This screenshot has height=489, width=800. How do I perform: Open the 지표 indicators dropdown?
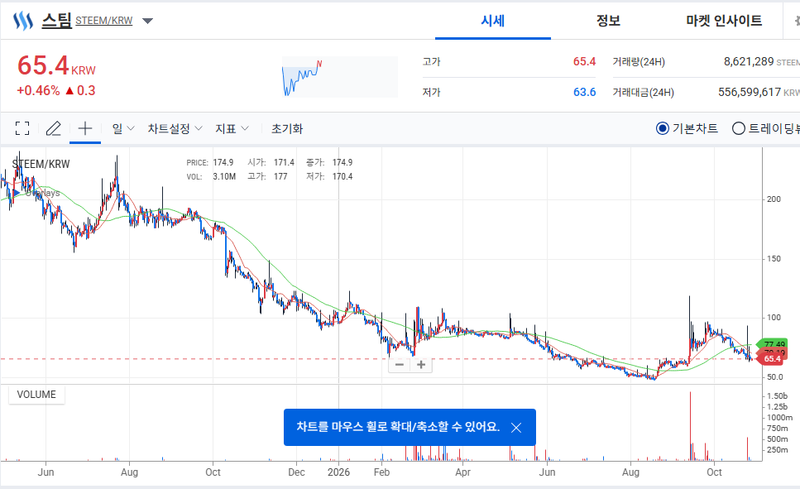pos(232,129)
